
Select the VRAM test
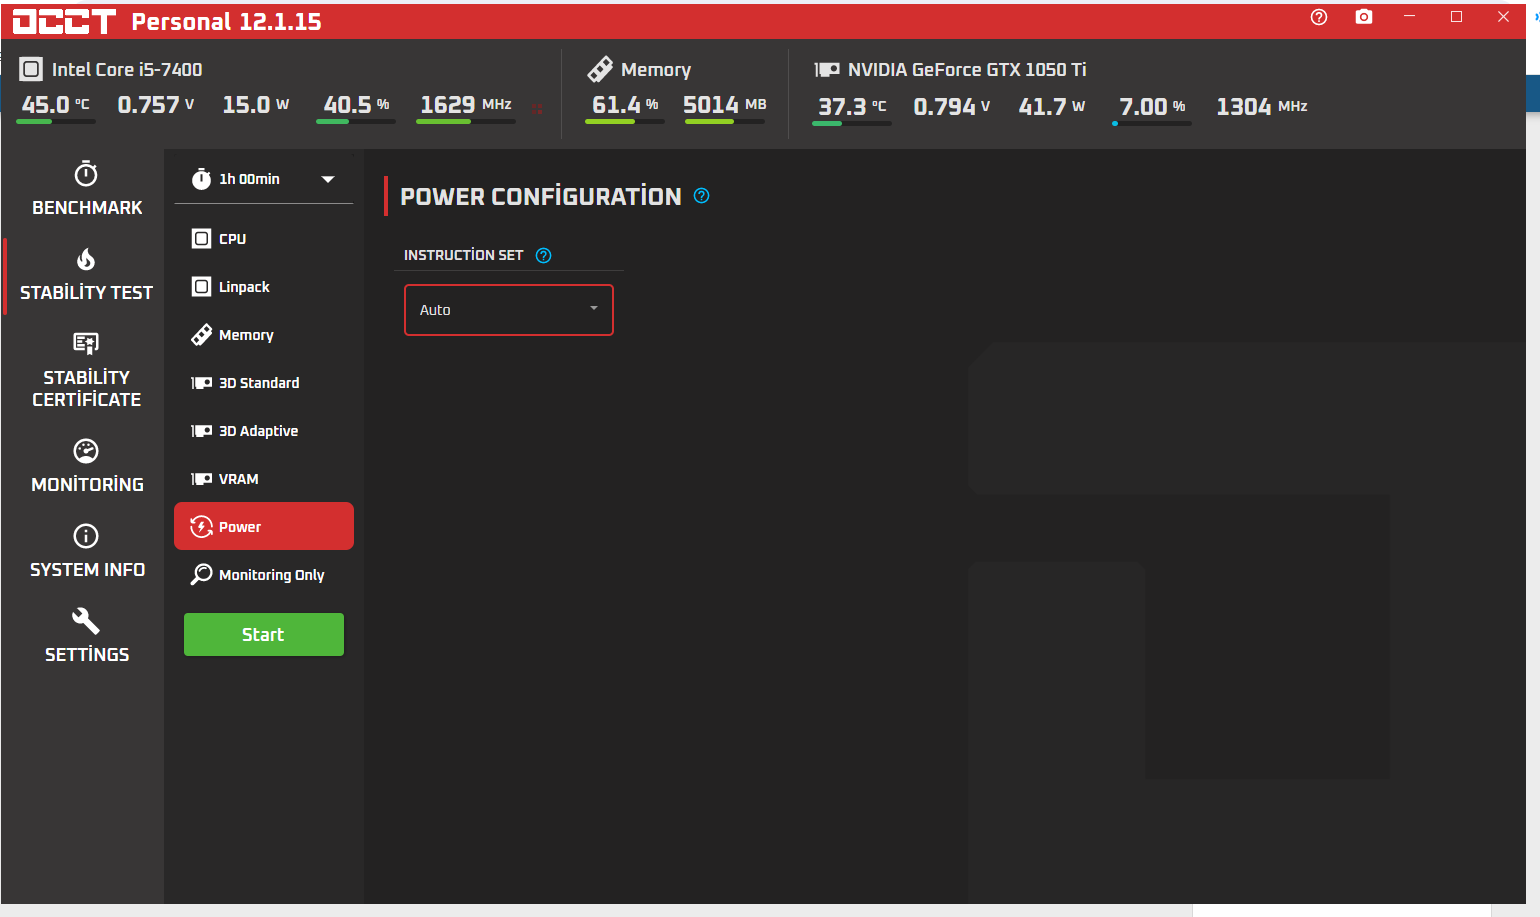264,479
